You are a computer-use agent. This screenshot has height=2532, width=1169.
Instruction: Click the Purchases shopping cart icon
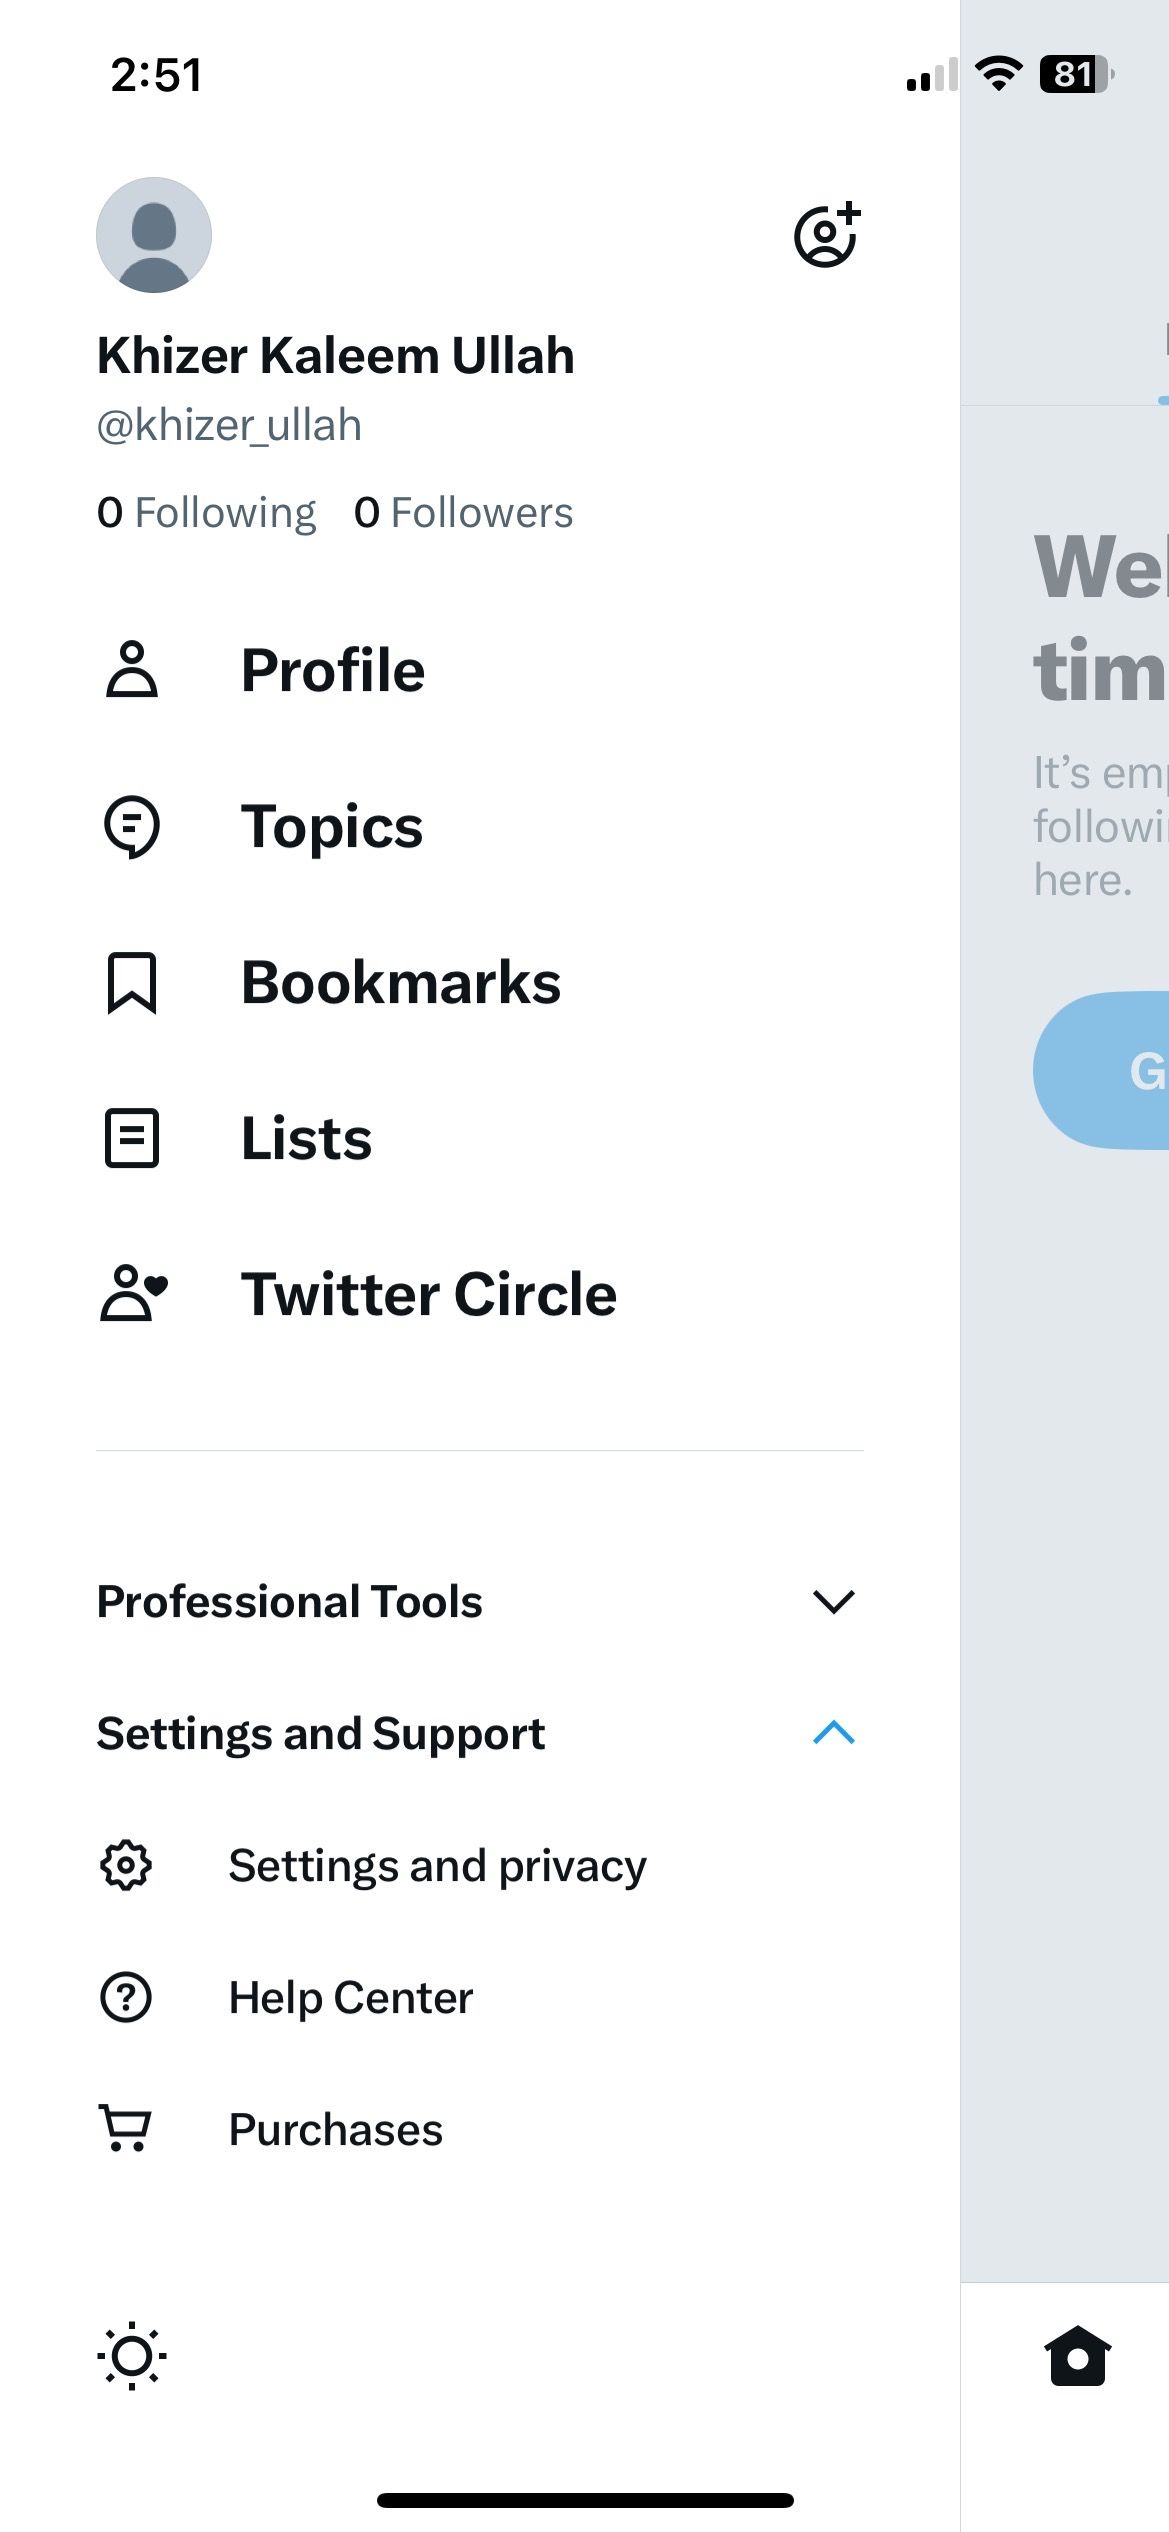pos(126,2128)
